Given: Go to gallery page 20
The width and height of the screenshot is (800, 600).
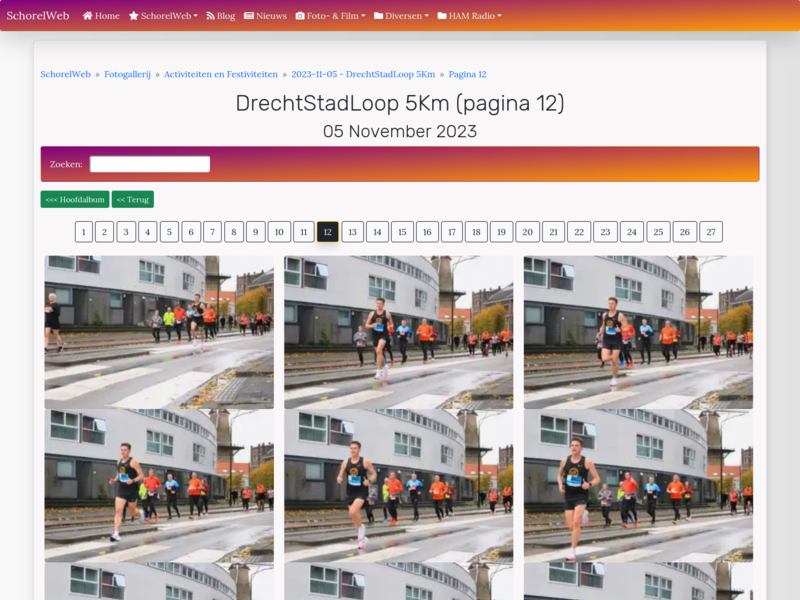Looking at the screenshot, I should point(528,232).
